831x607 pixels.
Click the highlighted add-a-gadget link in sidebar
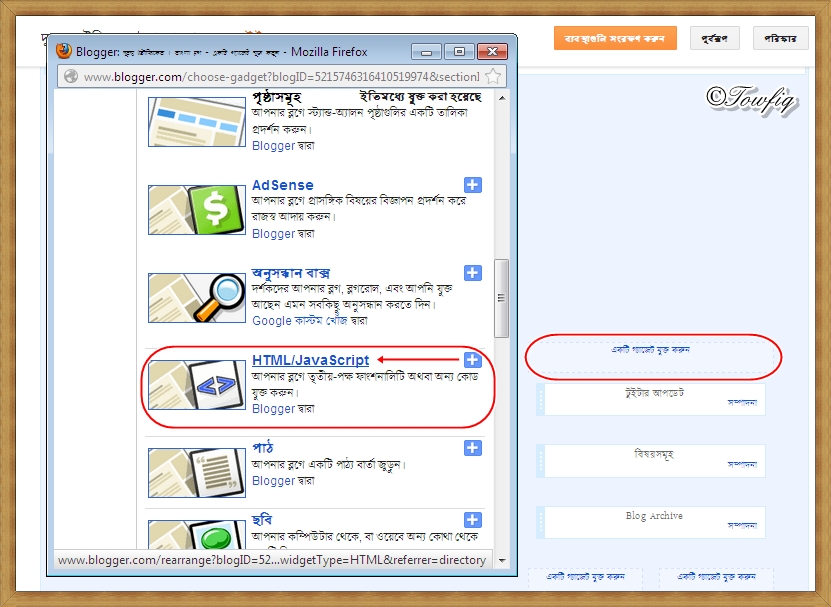tap(650, 350)
